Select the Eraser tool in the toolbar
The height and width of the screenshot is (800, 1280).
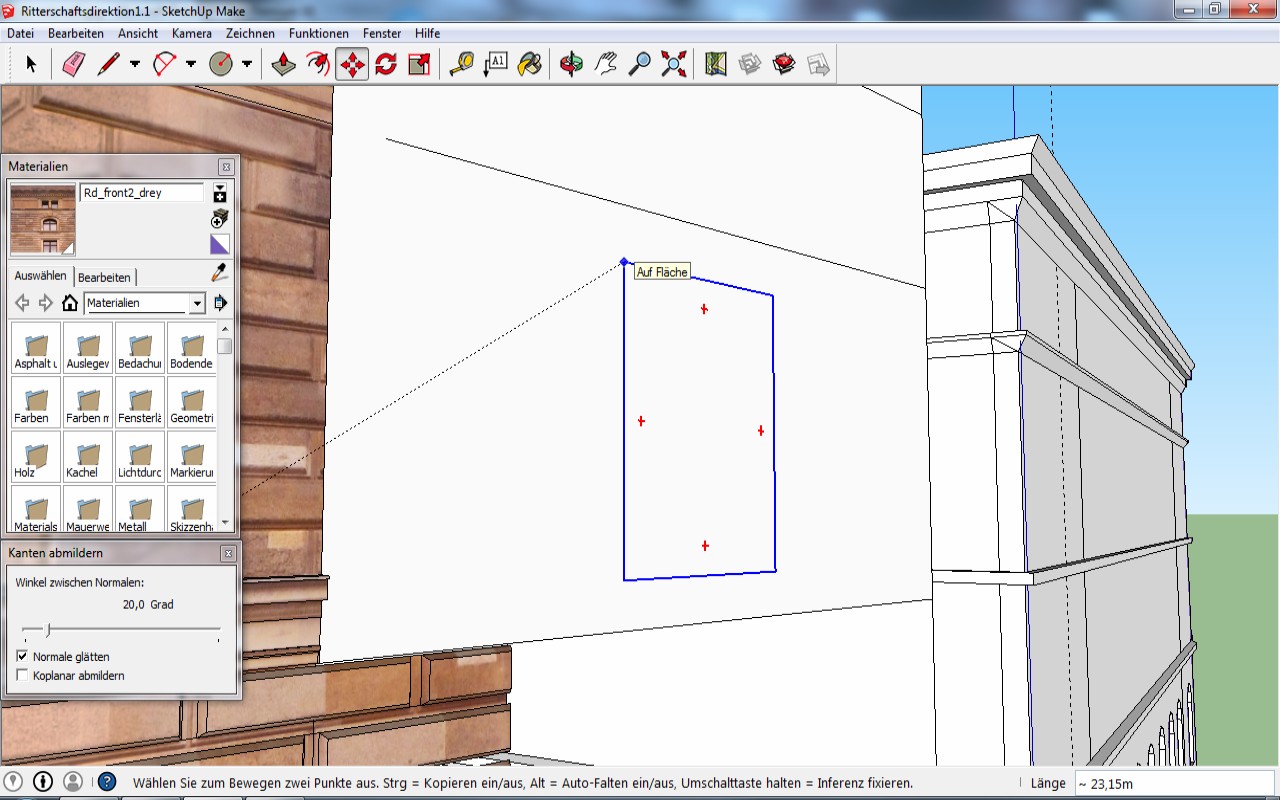74,65
